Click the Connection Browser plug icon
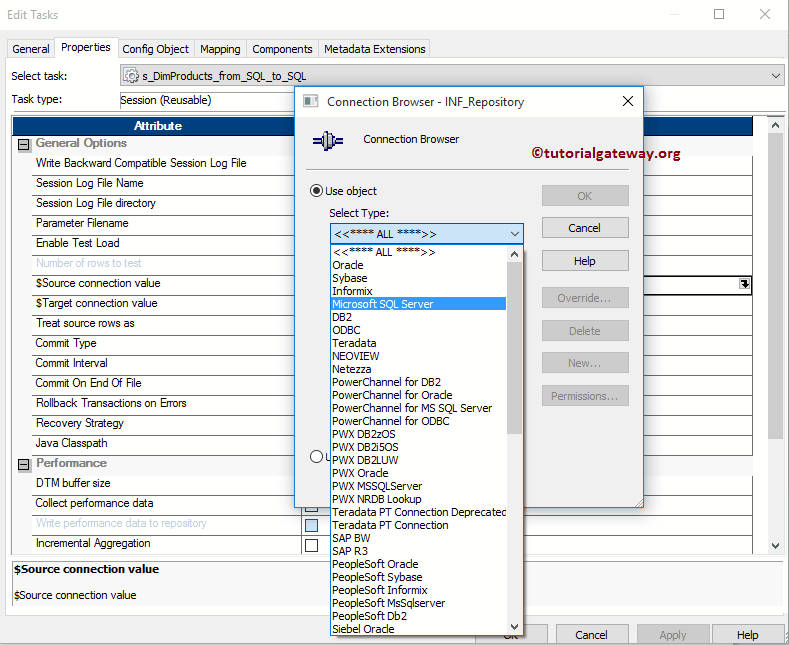 tap(328, 141)
